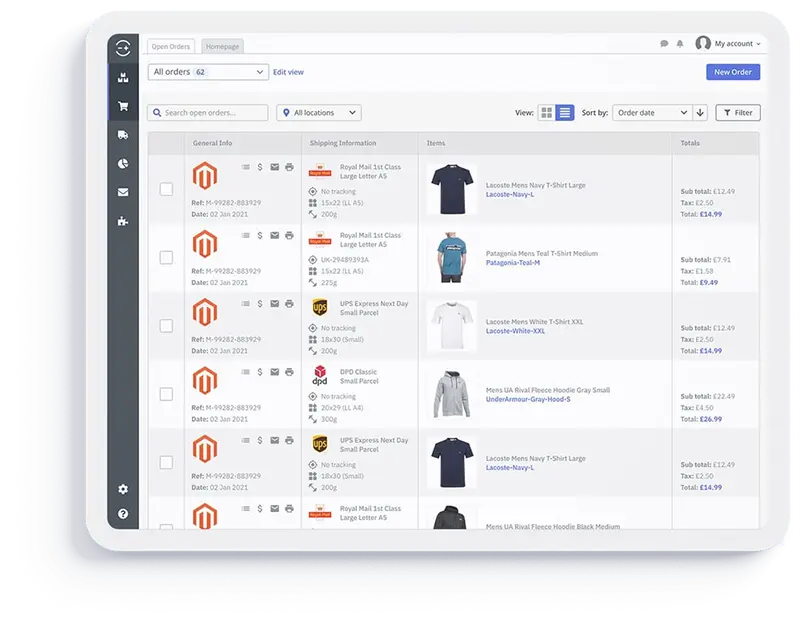Click the email icon on Patagonia Teal order

274,235
